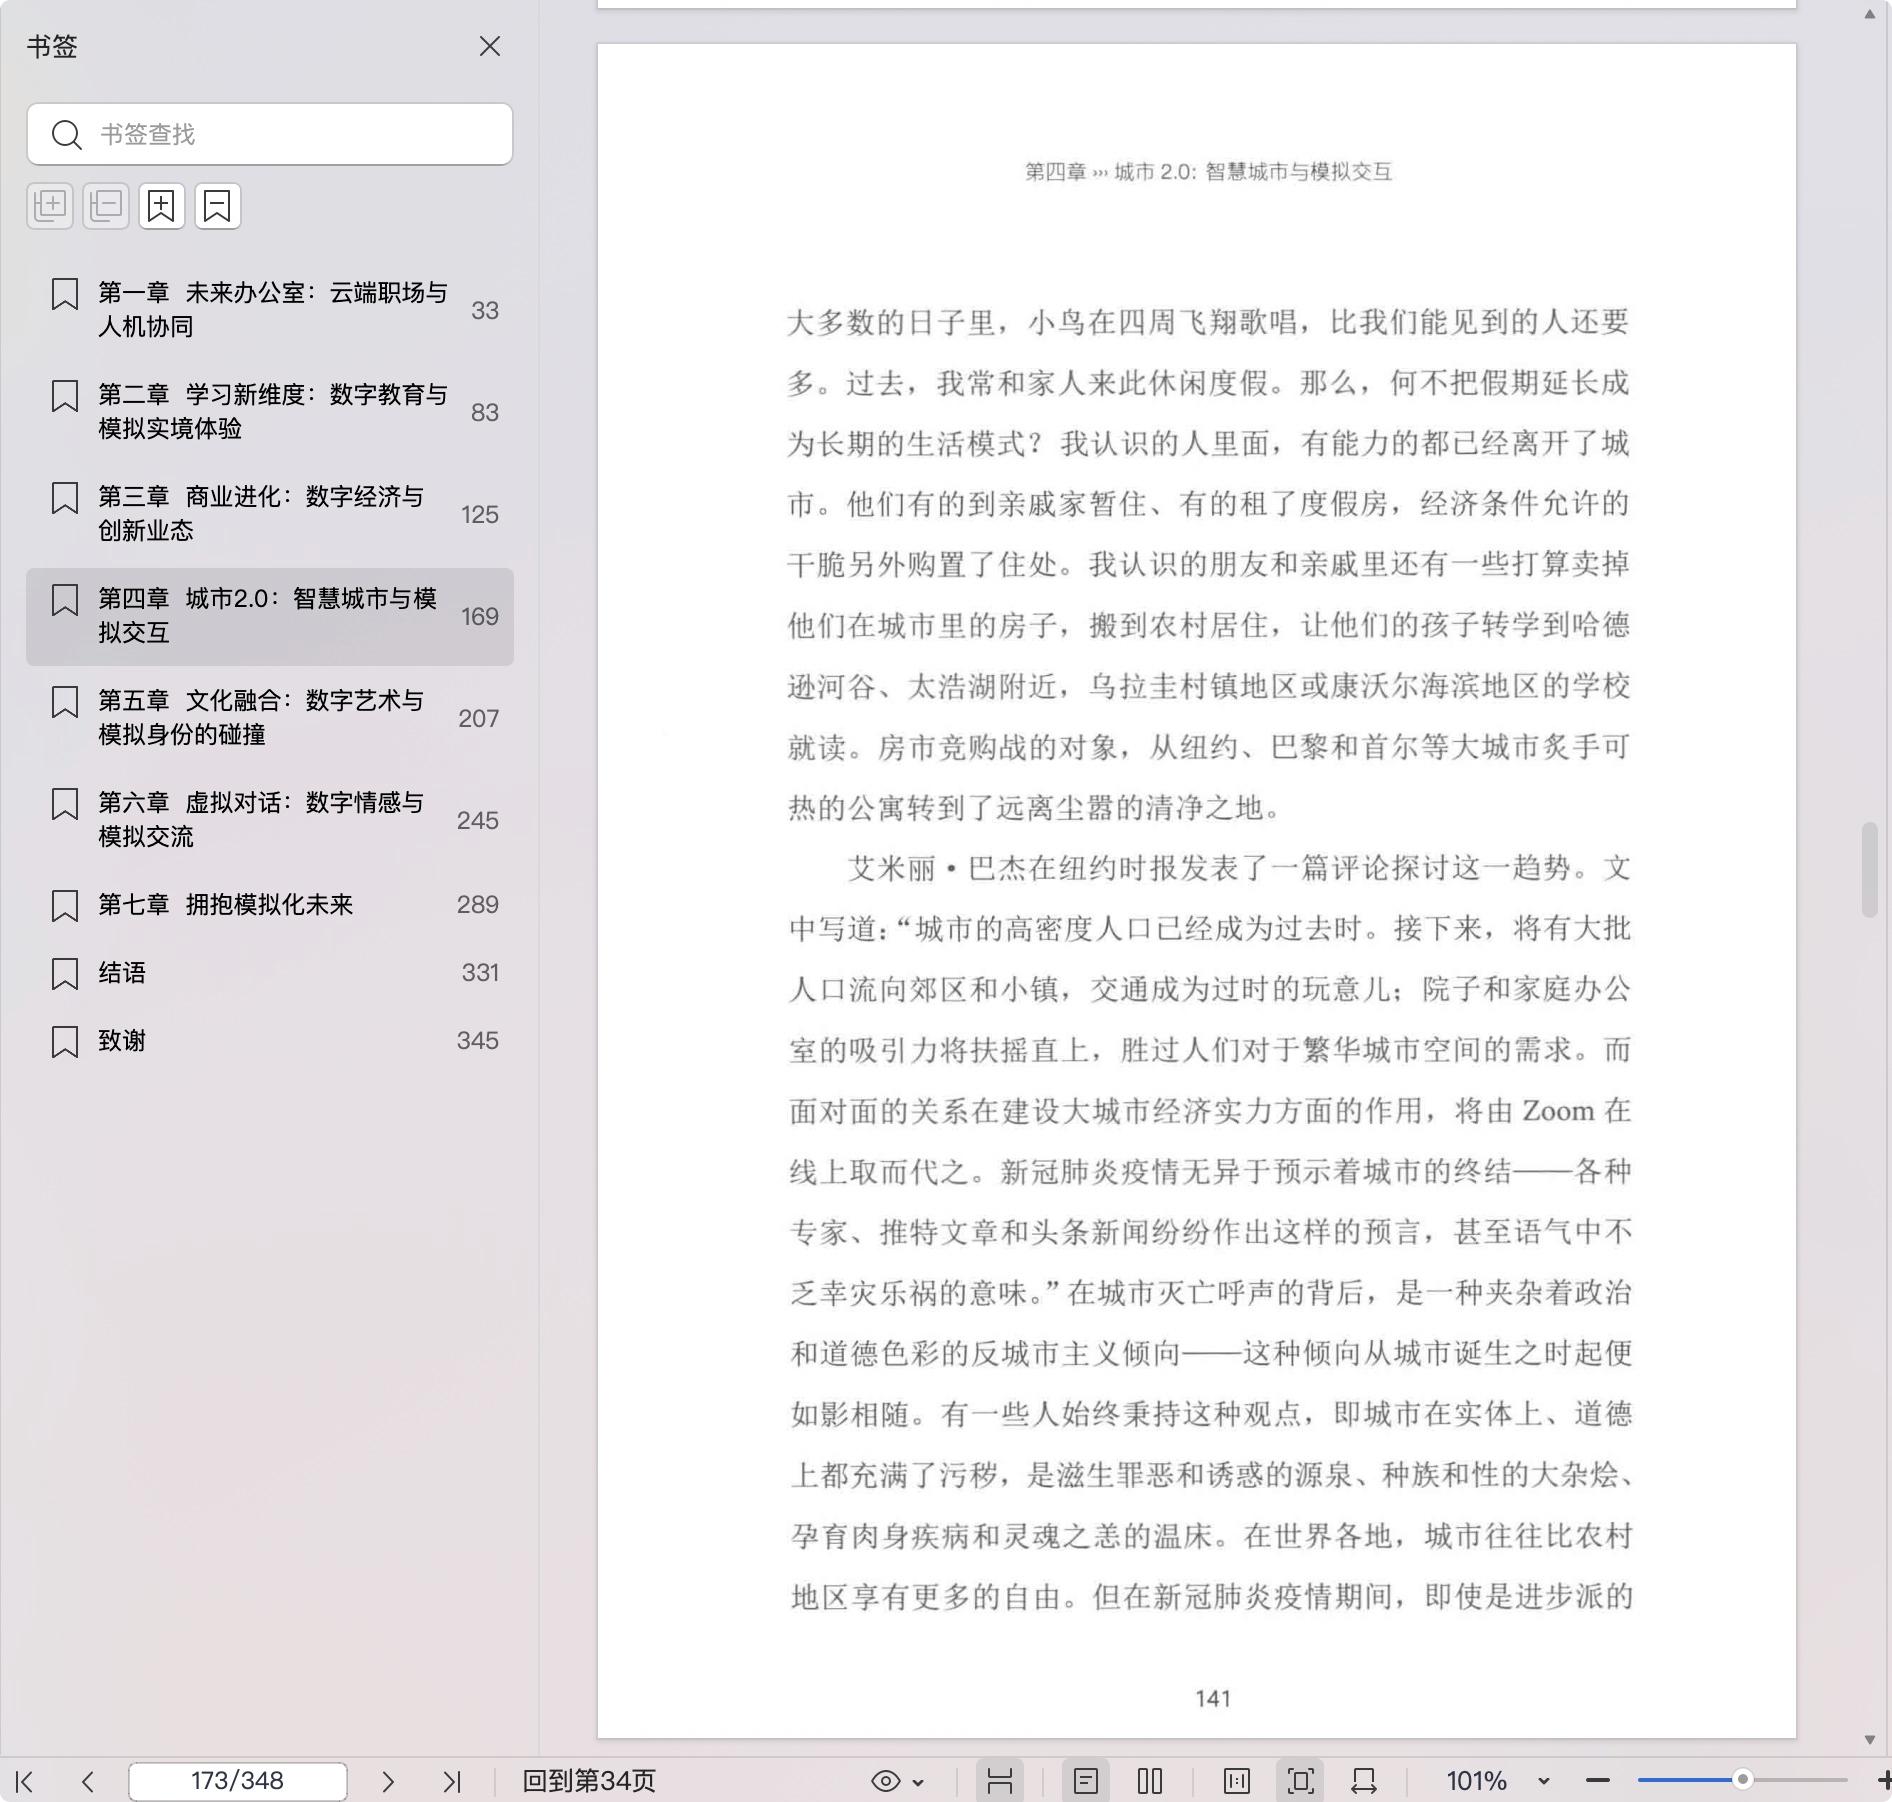
Task: Click 回到第34页 to return
Action: click(x=588, y=1781)
